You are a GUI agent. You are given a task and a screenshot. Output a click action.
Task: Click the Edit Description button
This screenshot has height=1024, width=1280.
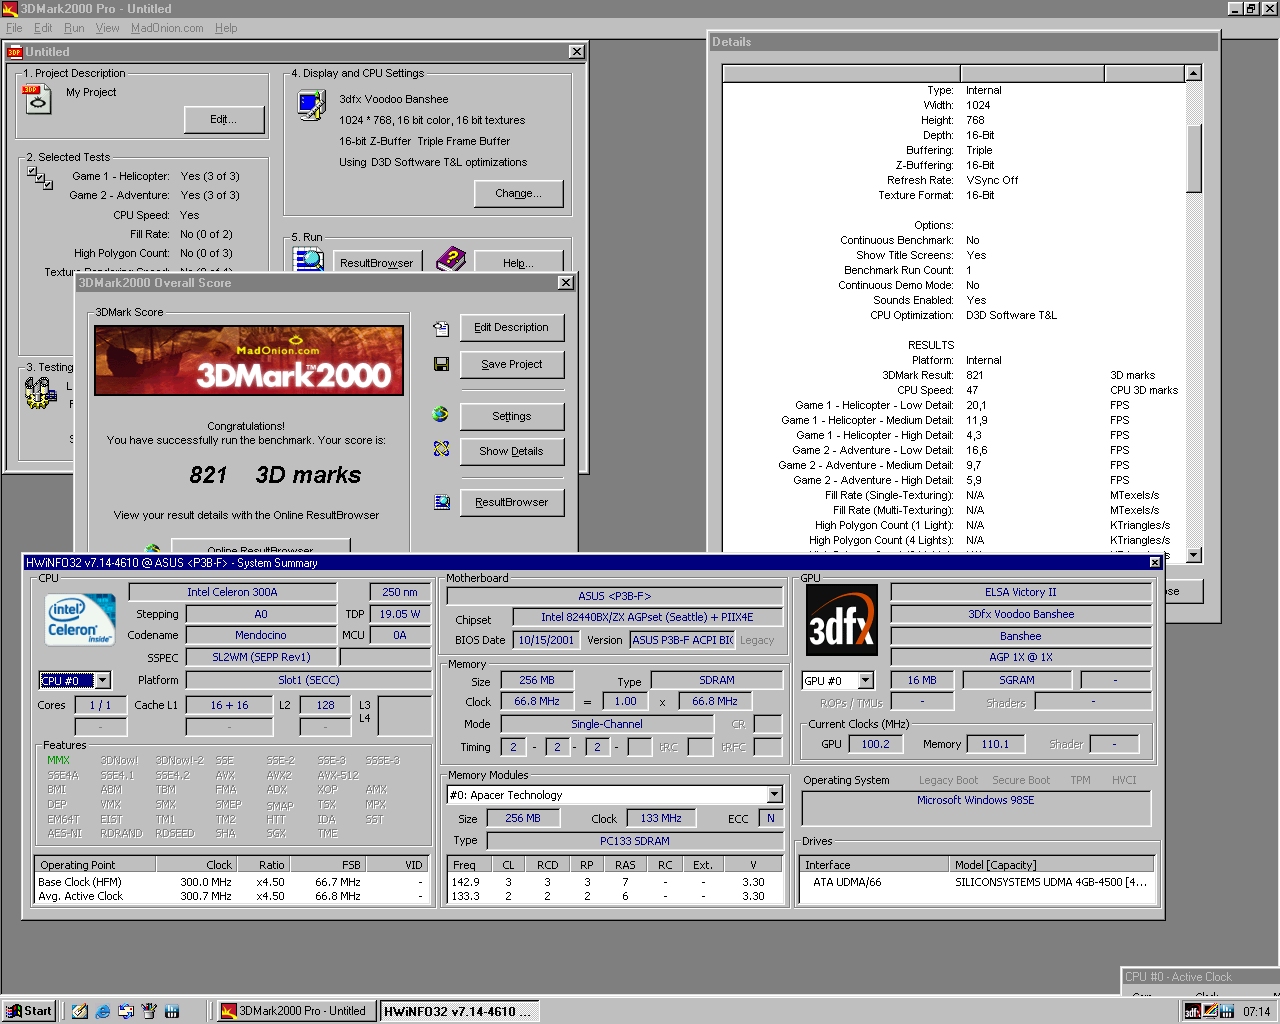(511, 327)
